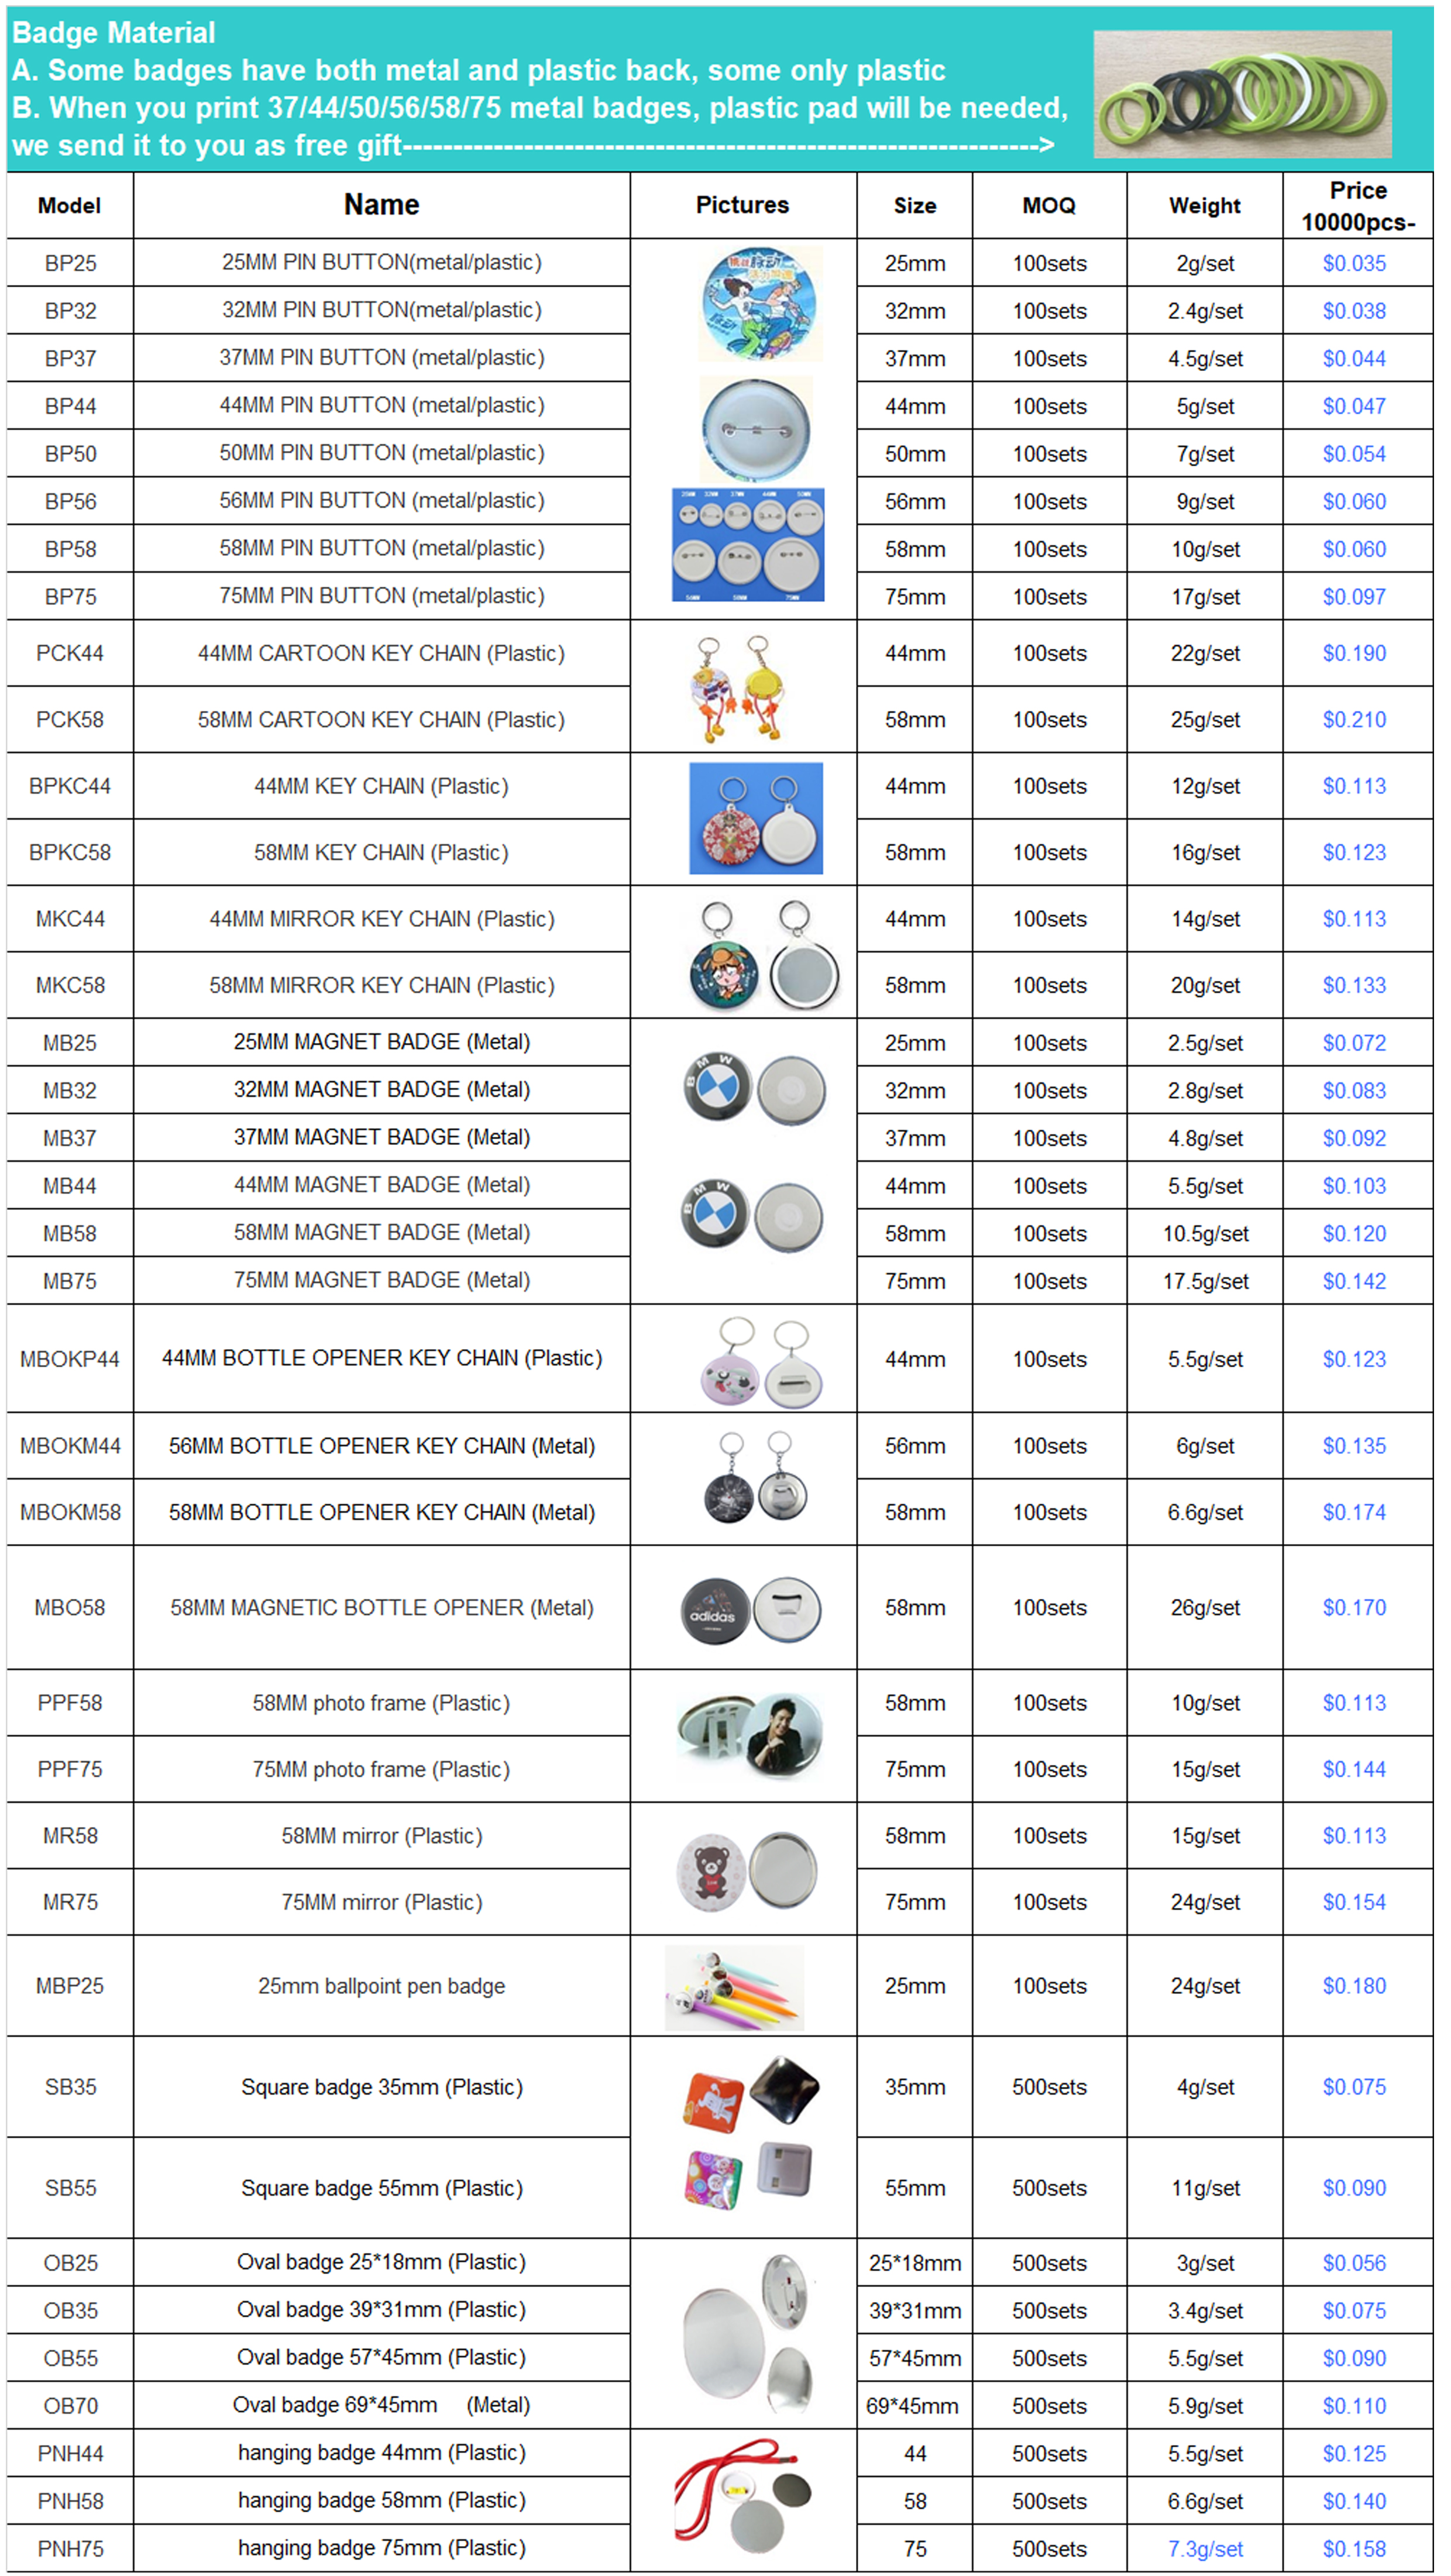Select the Model column header
Image resolution: width=1451 pixels, height=2576 pixels.
[68, 206]
